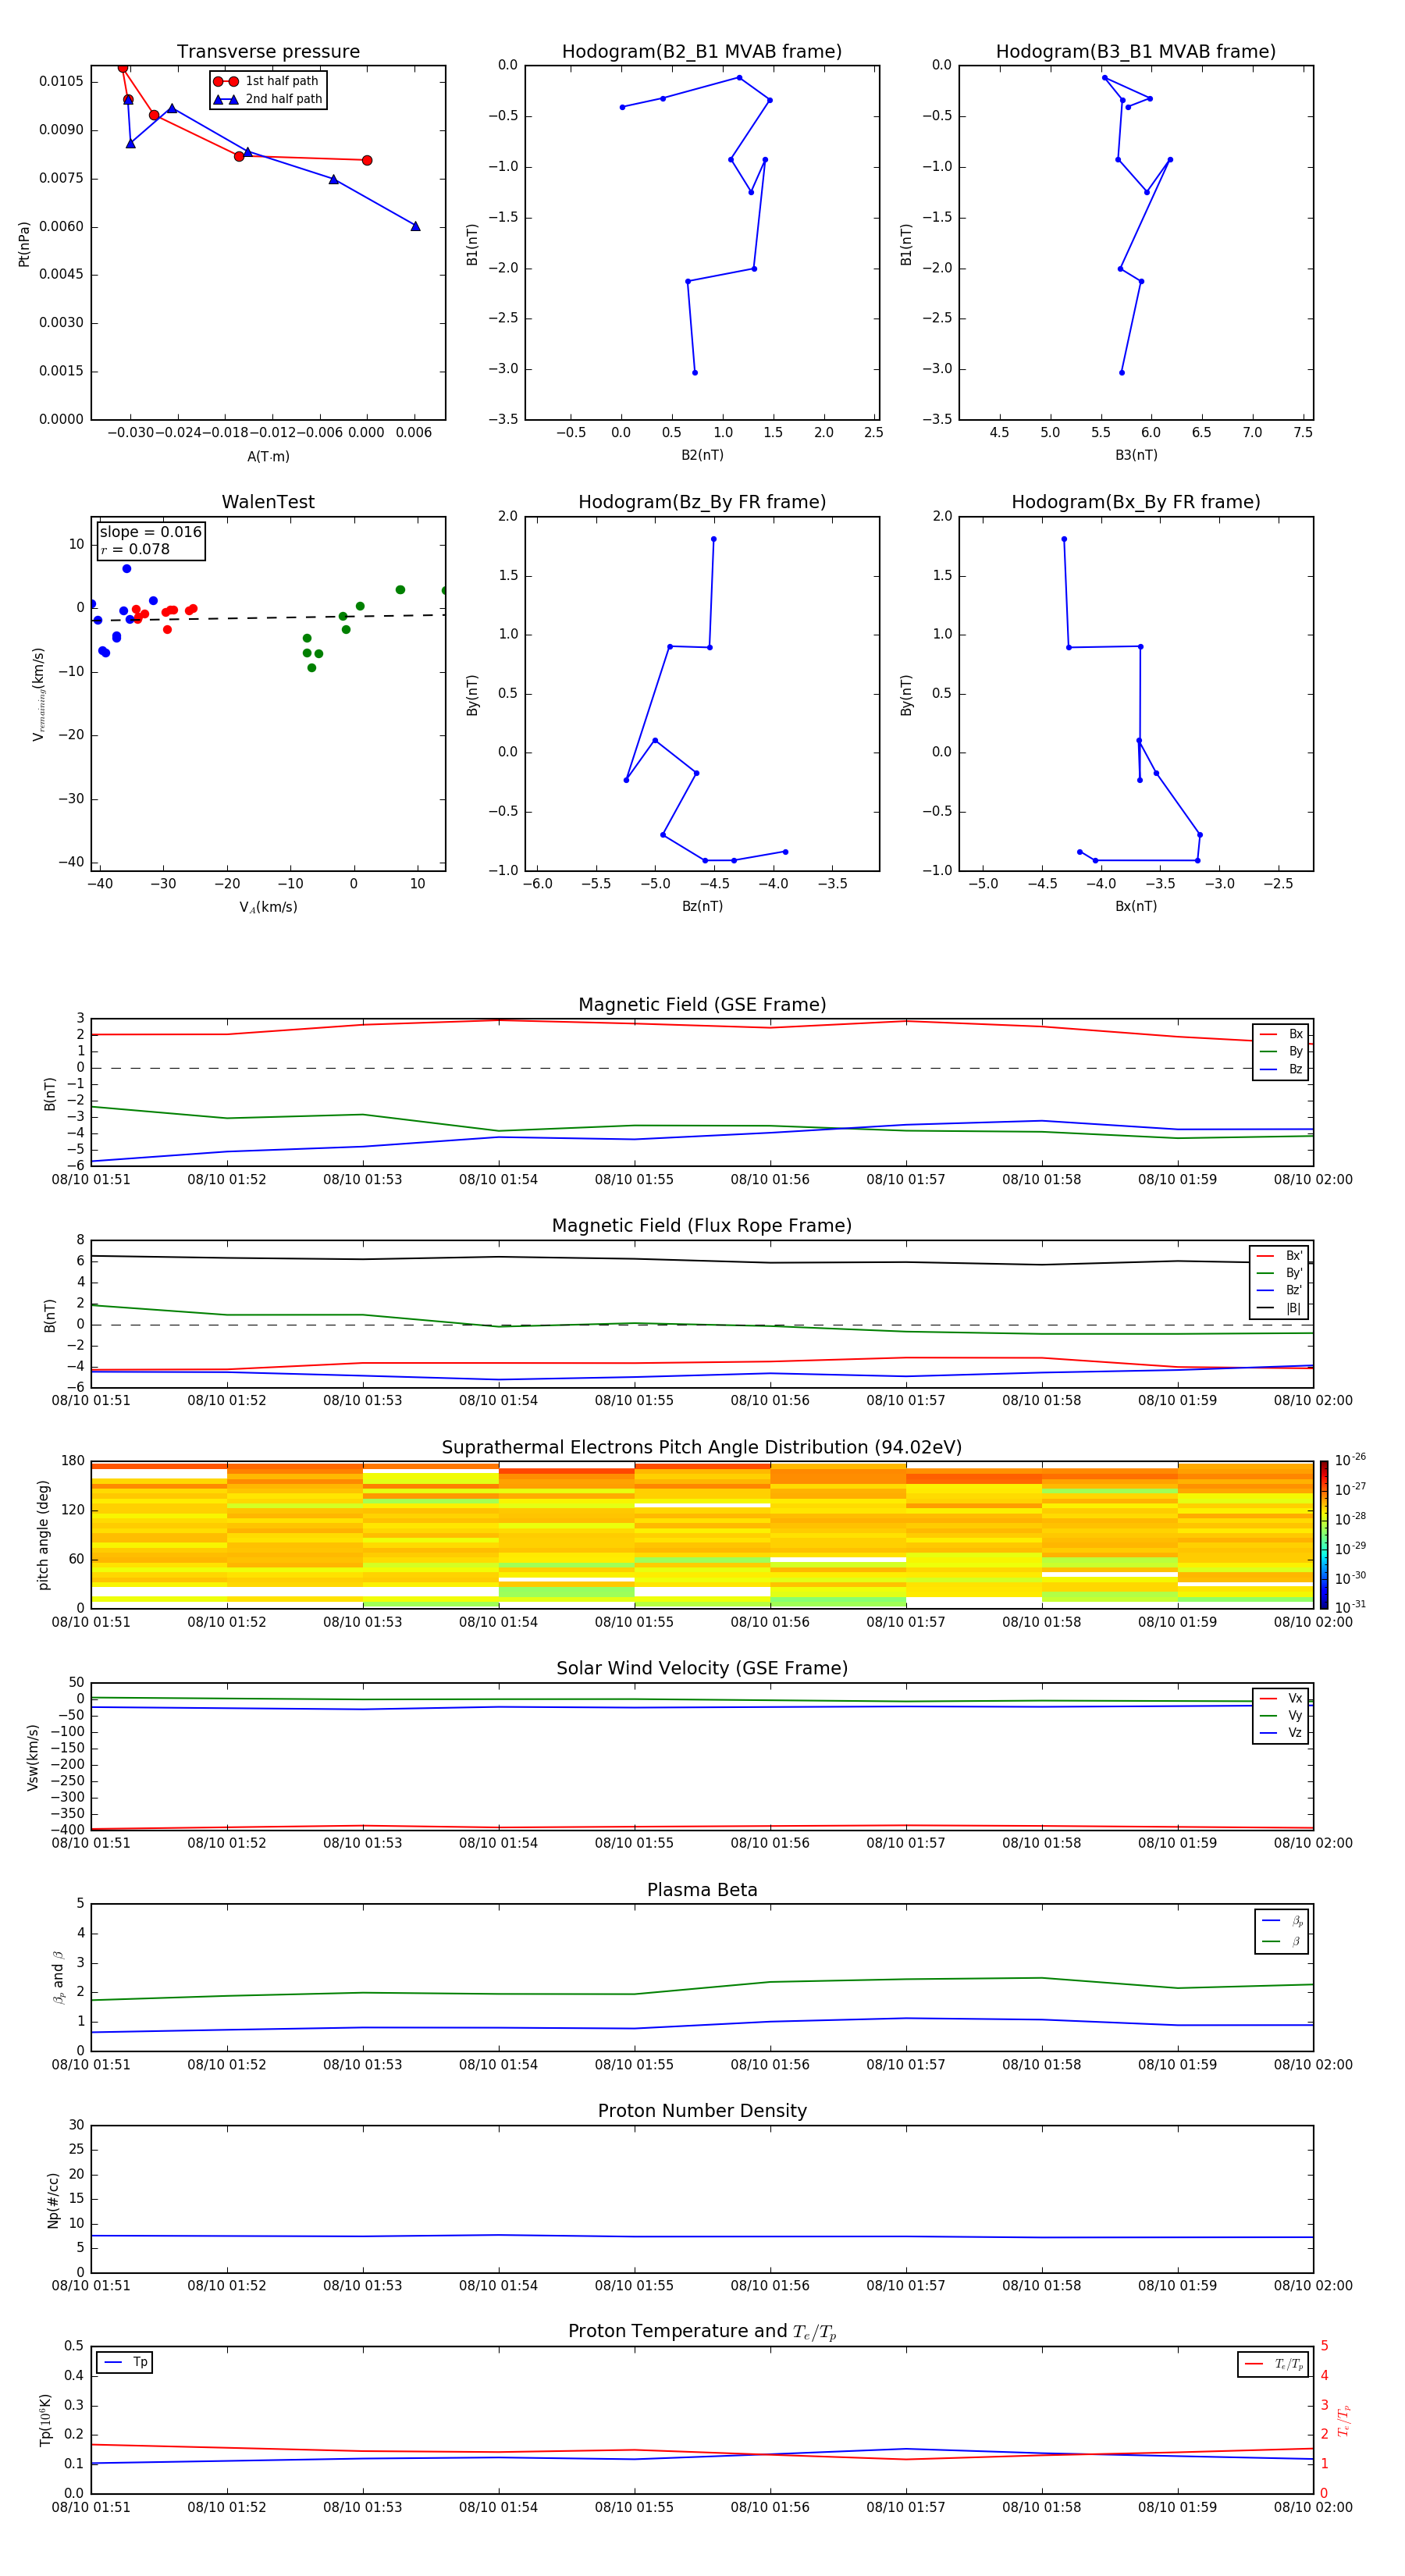The image size is (1405, 2576).
Task: Click the last red circle in Transverse pressure
Action: point(367,160)
